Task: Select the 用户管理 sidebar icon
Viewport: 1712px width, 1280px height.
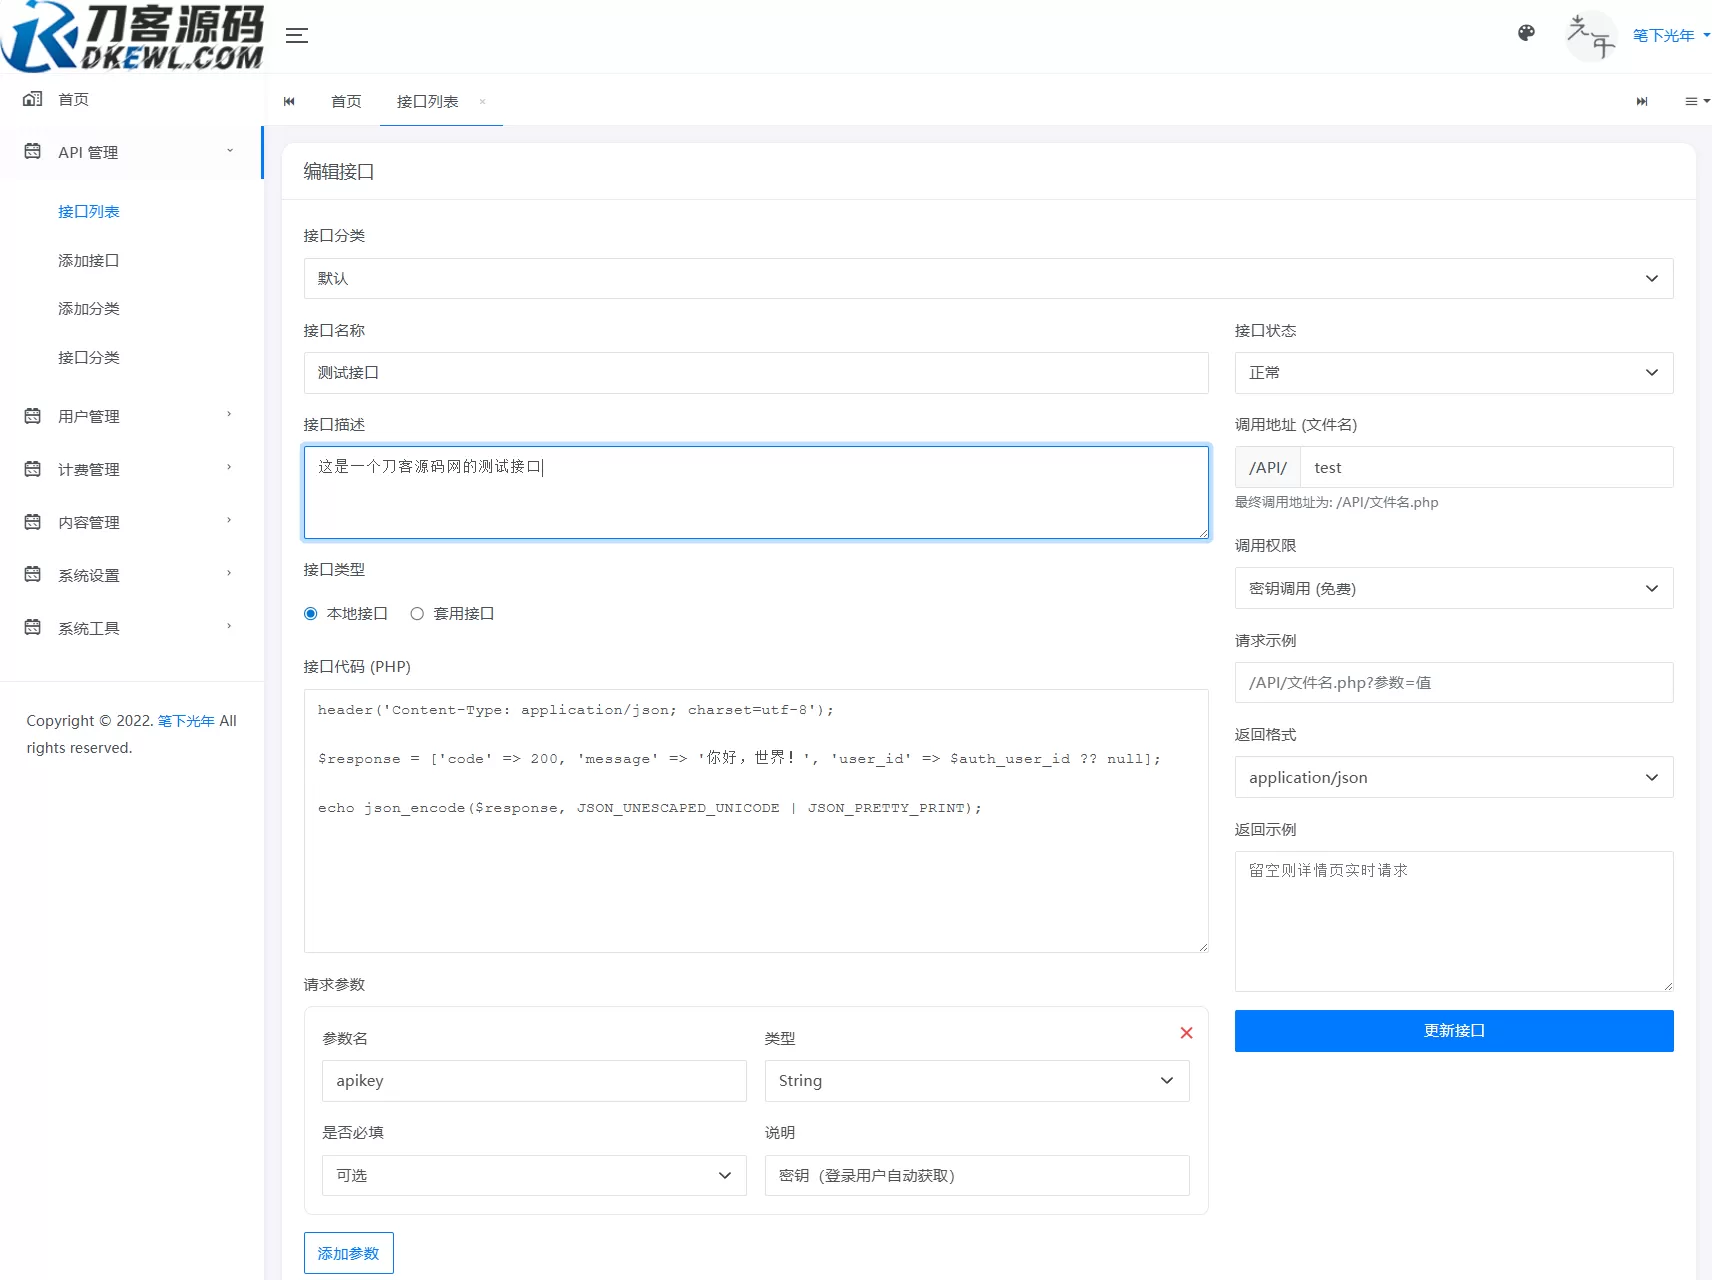Action: (x=31, y=415)
